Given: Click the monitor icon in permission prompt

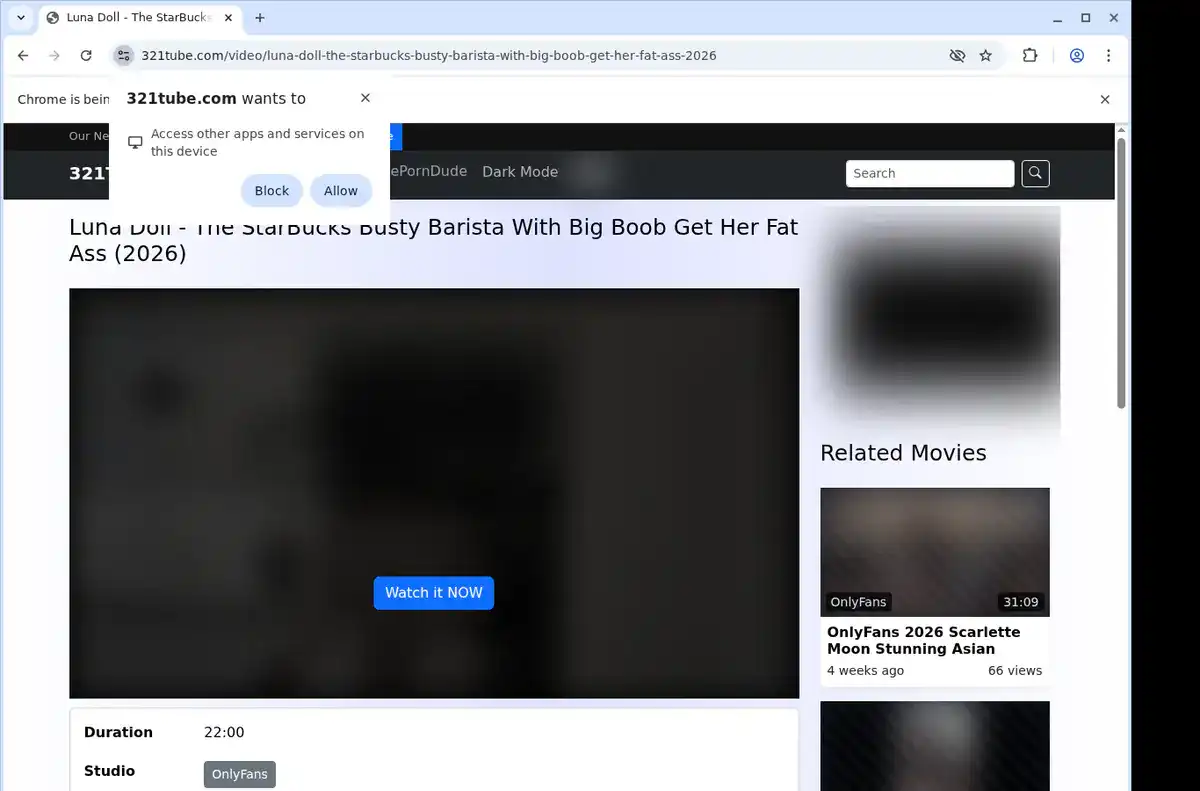Looking at the screenshot, I should pos(135,142).
